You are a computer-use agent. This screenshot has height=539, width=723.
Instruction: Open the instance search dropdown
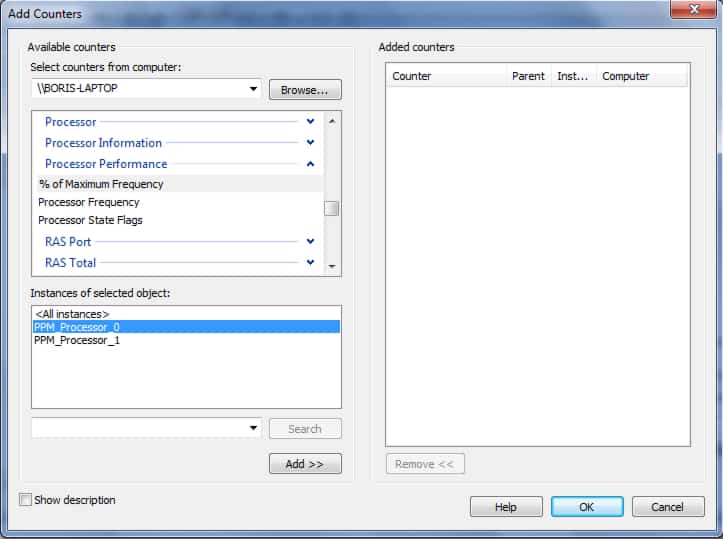[253, 429]
